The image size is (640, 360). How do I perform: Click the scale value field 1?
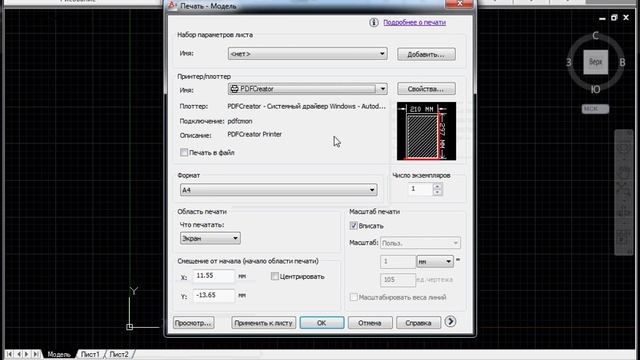(x=398, y=261)
